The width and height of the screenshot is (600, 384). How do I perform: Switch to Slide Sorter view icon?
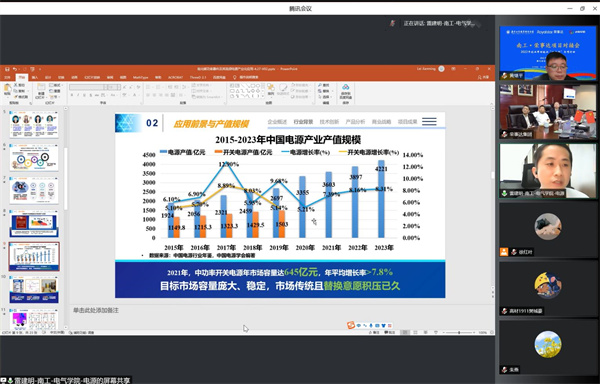[x=416, y=332]
